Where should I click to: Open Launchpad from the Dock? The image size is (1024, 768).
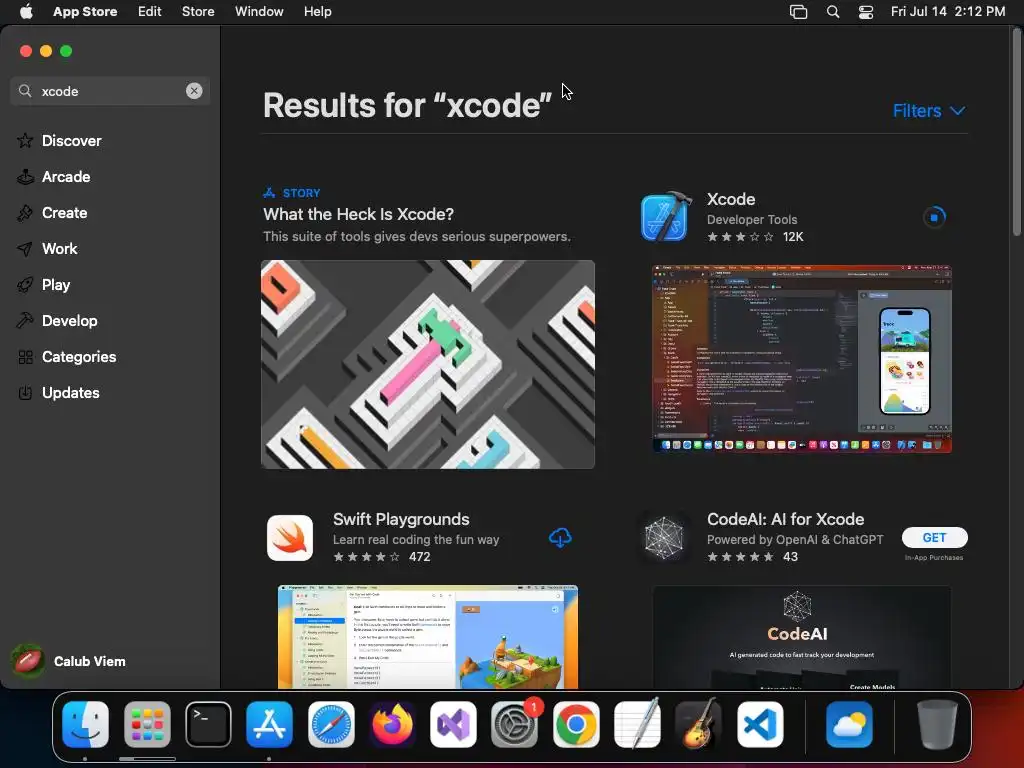coord(147,724)
